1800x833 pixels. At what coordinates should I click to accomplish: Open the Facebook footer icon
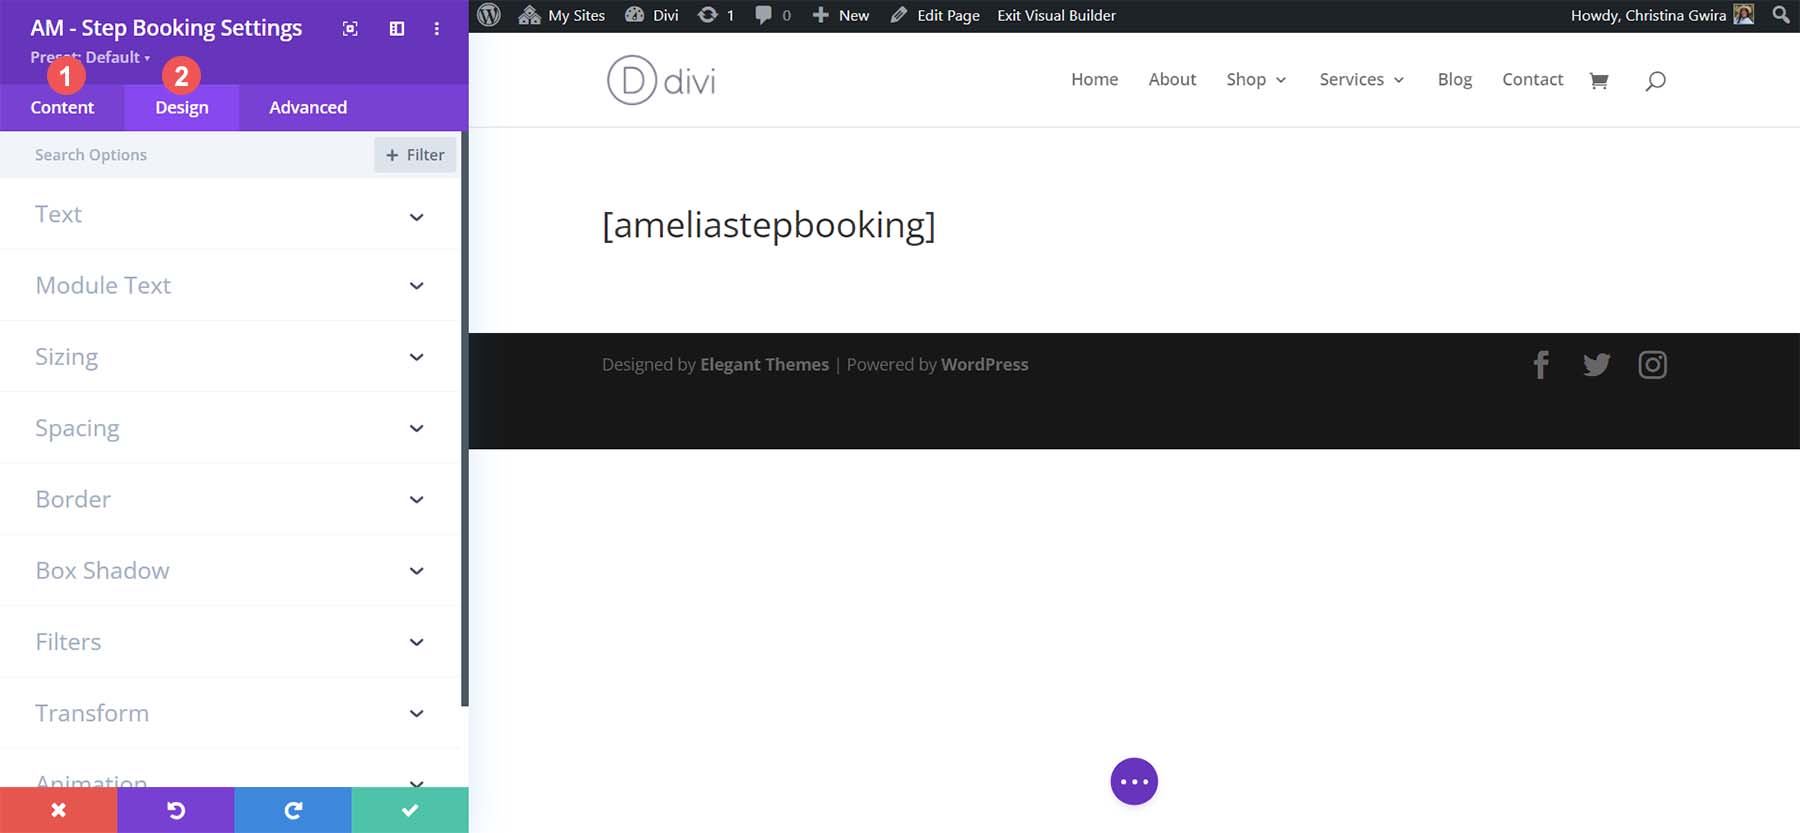(x=1541, y=365)
